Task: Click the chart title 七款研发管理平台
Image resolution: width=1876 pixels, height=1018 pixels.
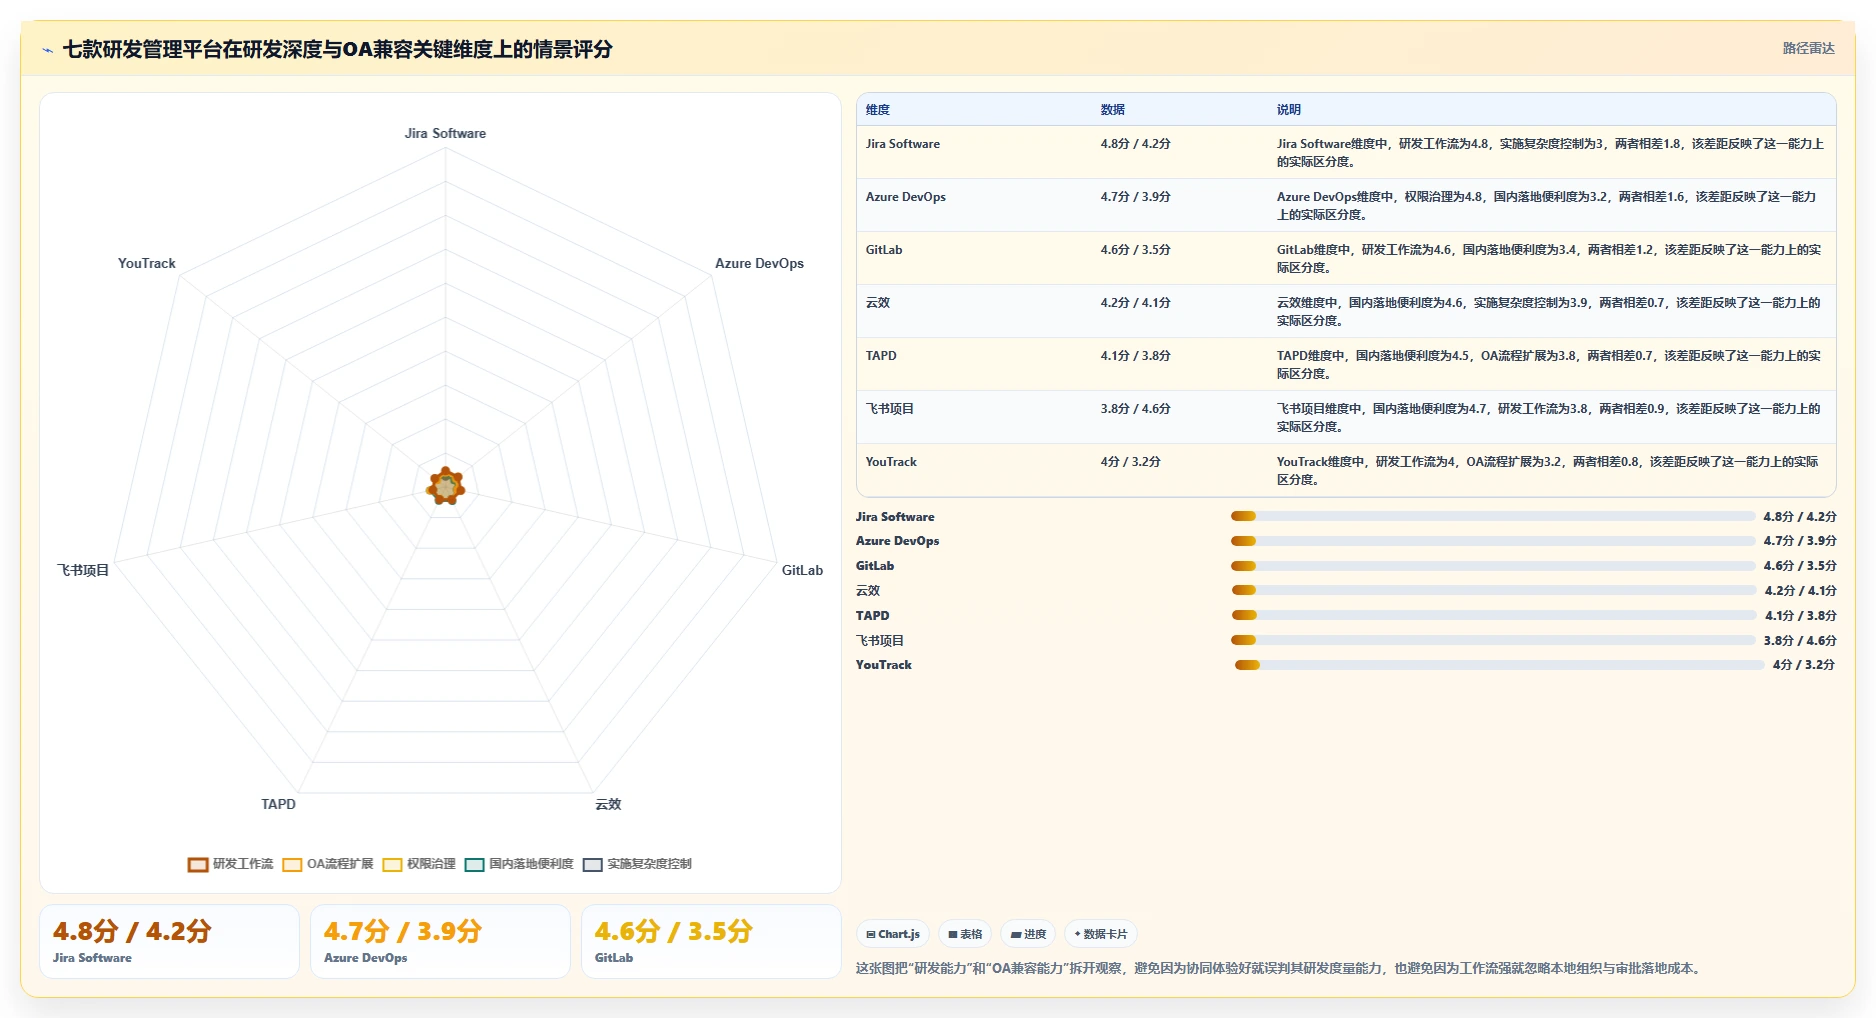Action: (337, 49)
